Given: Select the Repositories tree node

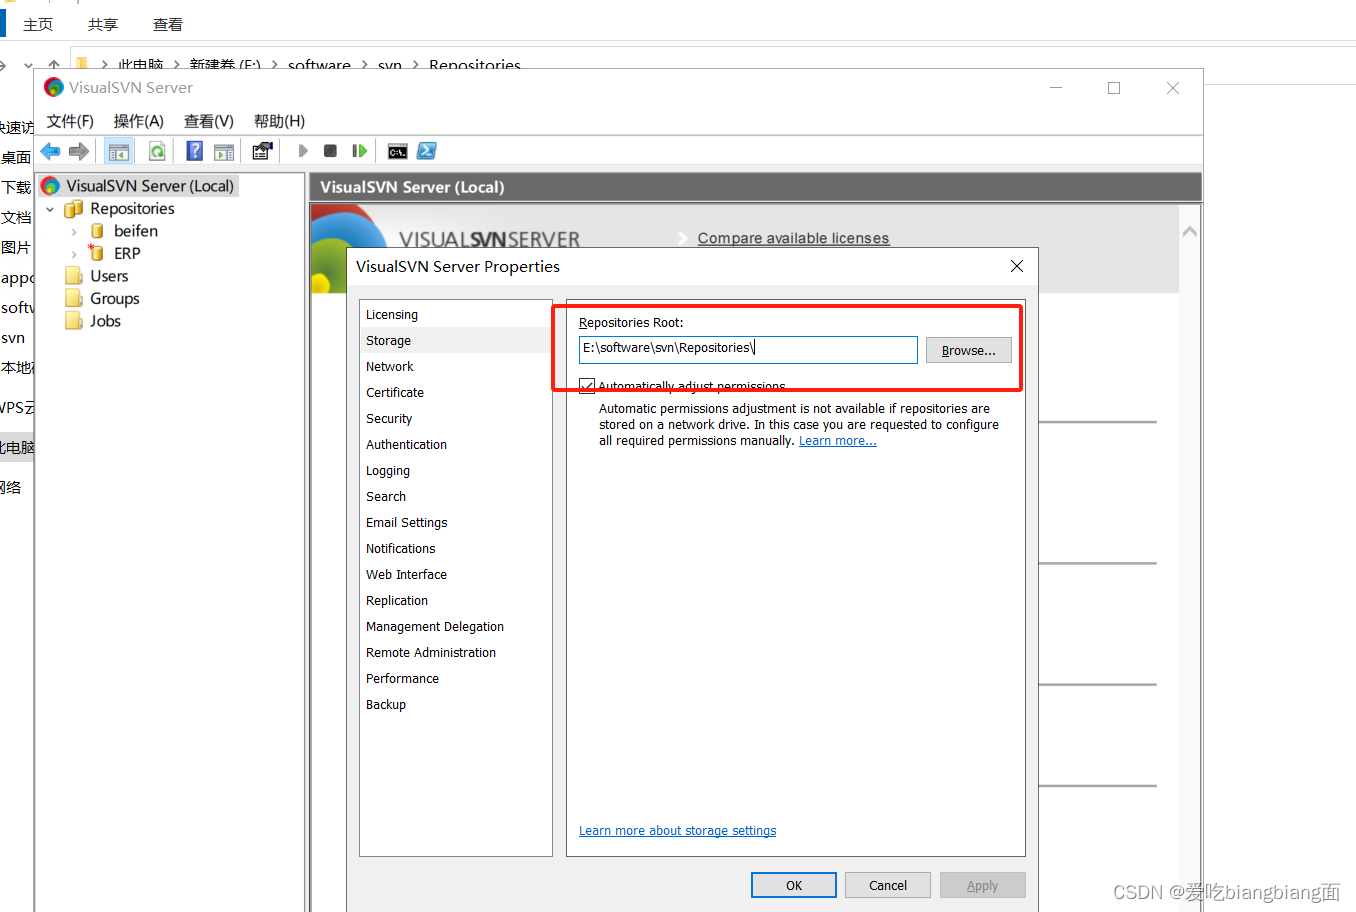Looking at the screenshot, I should click(132, 208).
